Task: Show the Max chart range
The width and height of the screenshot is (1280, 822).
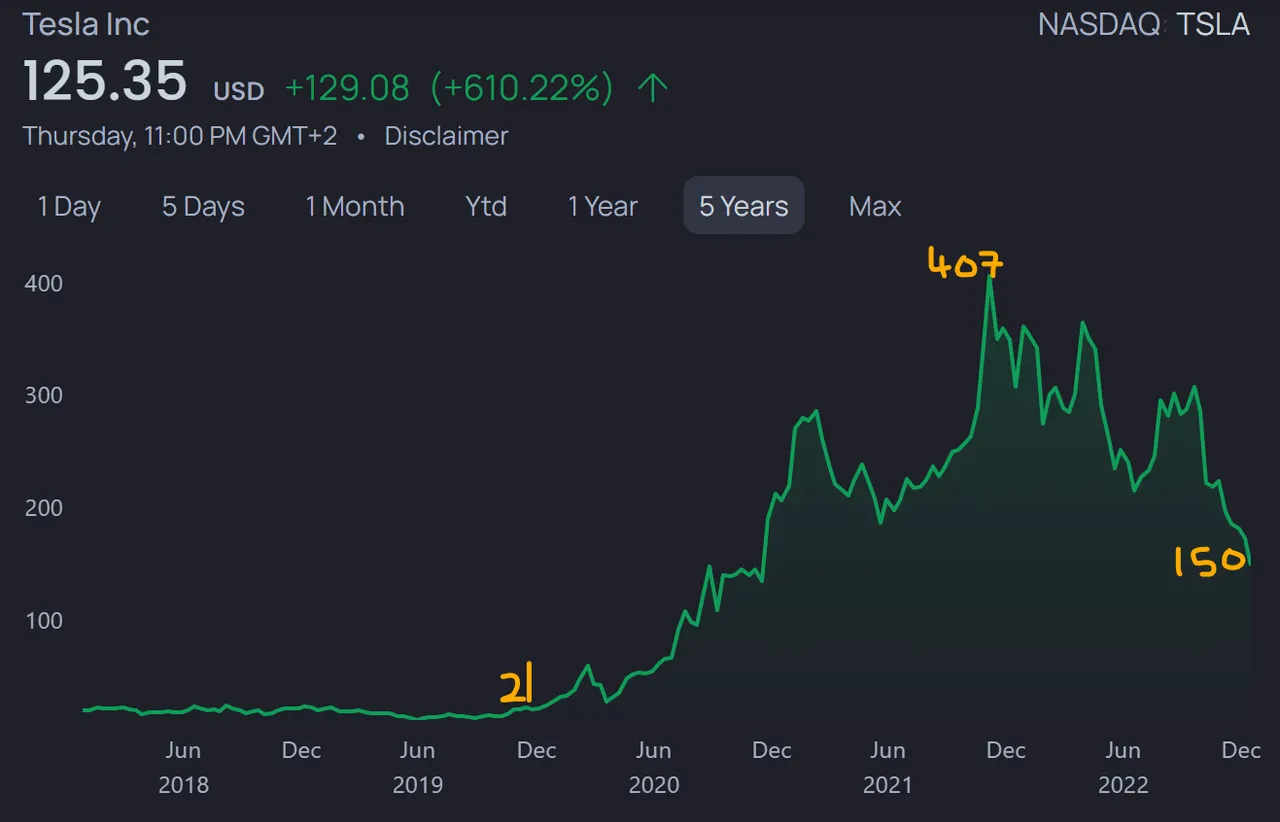Action: pyautogui.click(x=875, y=206)
